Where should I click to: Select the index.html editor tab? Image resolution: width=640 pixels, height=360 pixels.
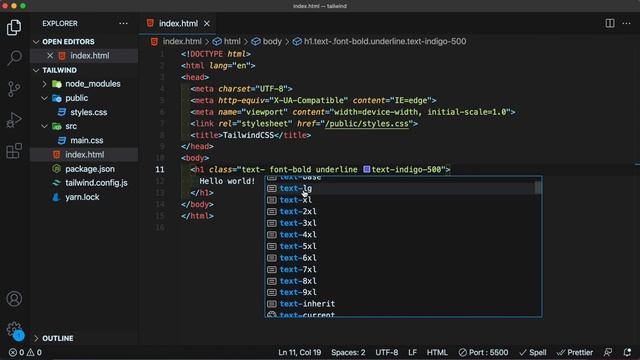click(x=178, y=24)
